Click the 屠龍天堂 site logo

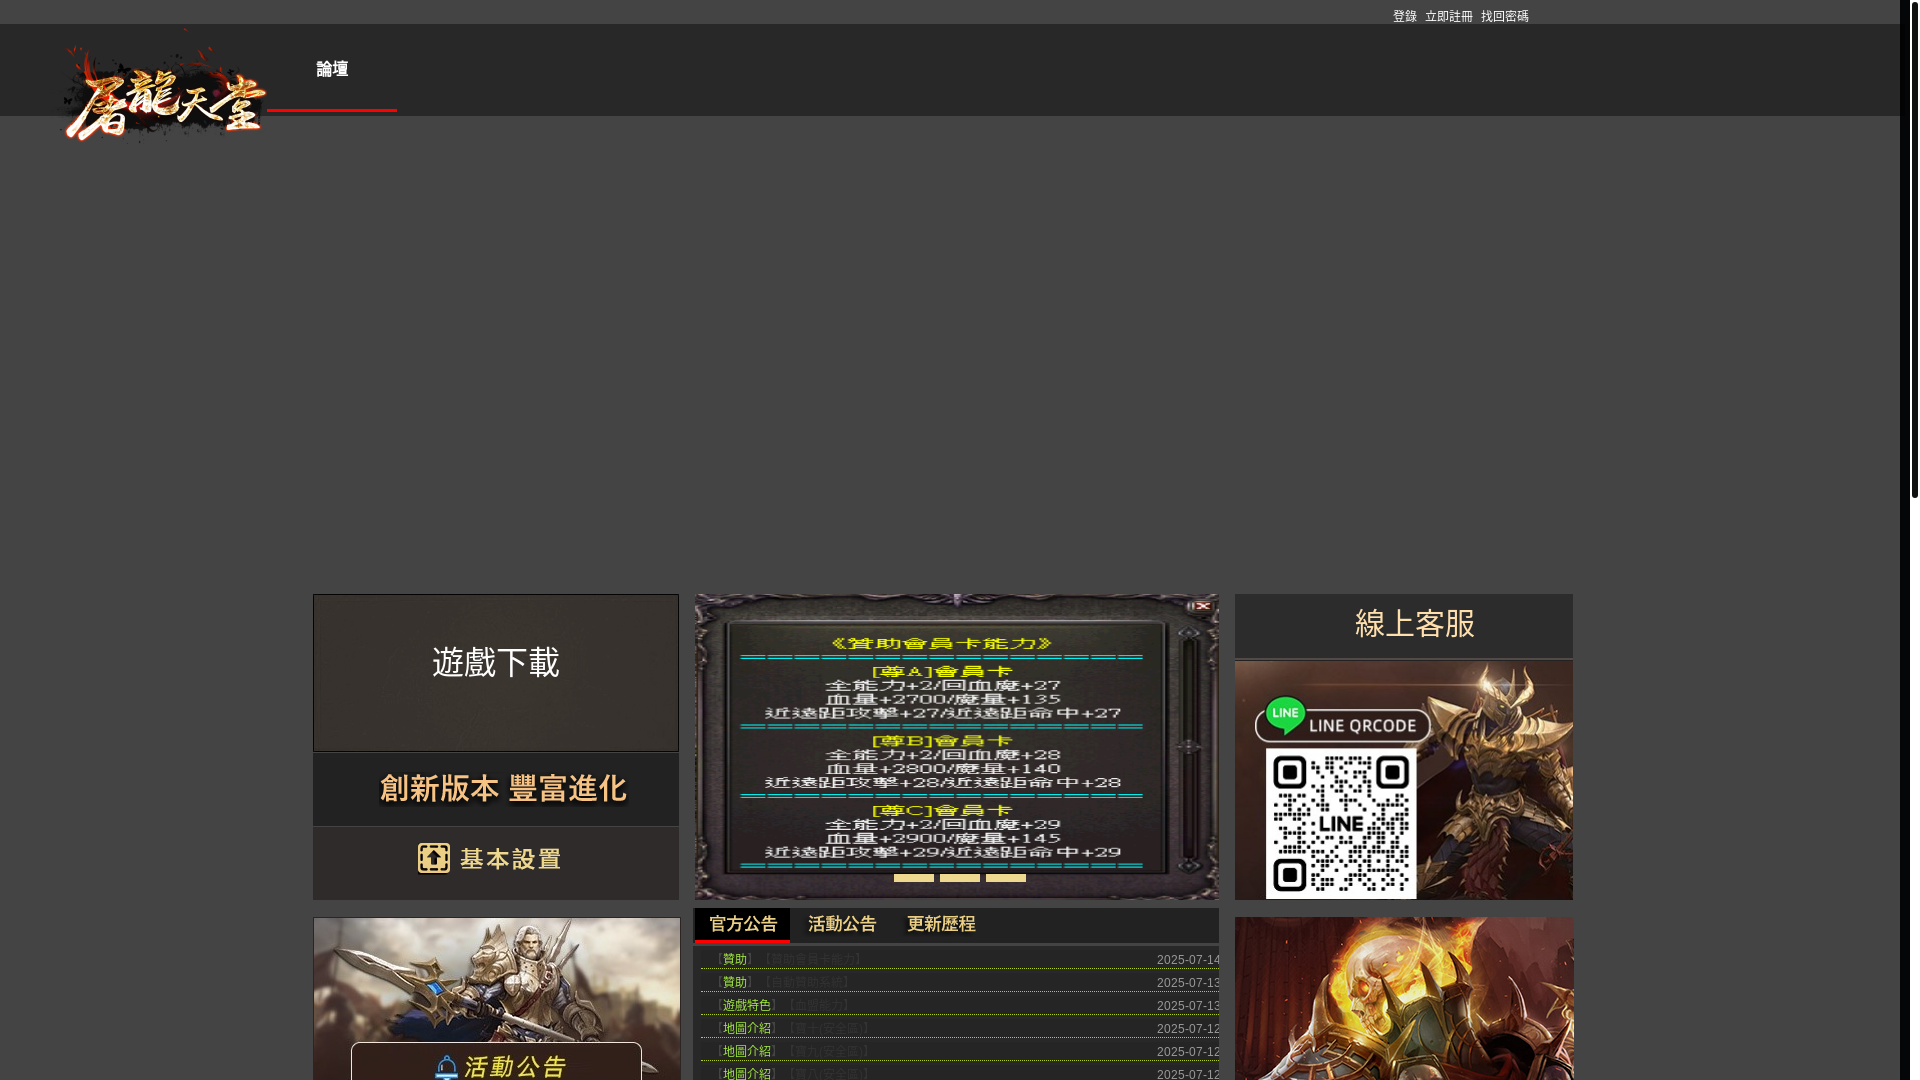(x=165, y=87)
